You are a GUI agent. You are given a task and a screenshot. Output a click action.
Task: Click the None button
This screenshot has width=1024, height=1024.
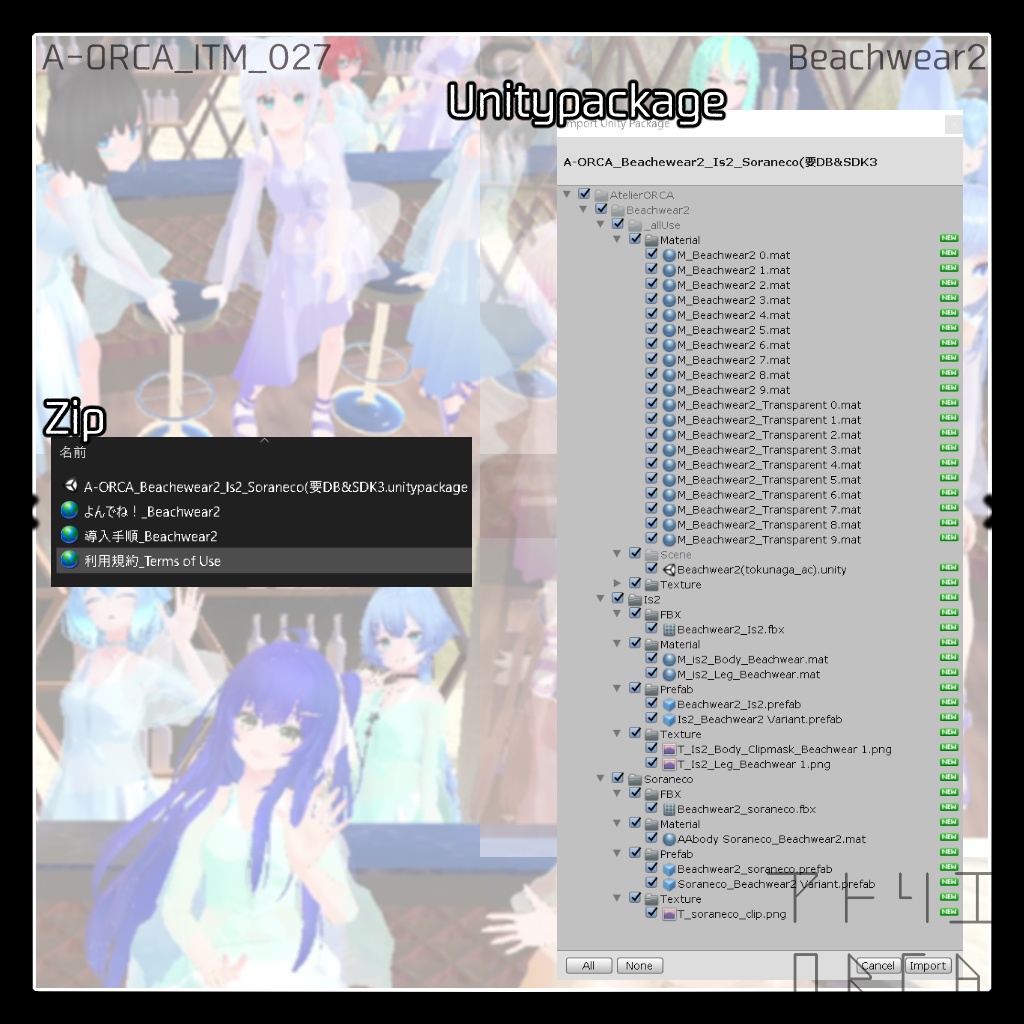coord(639,966)
